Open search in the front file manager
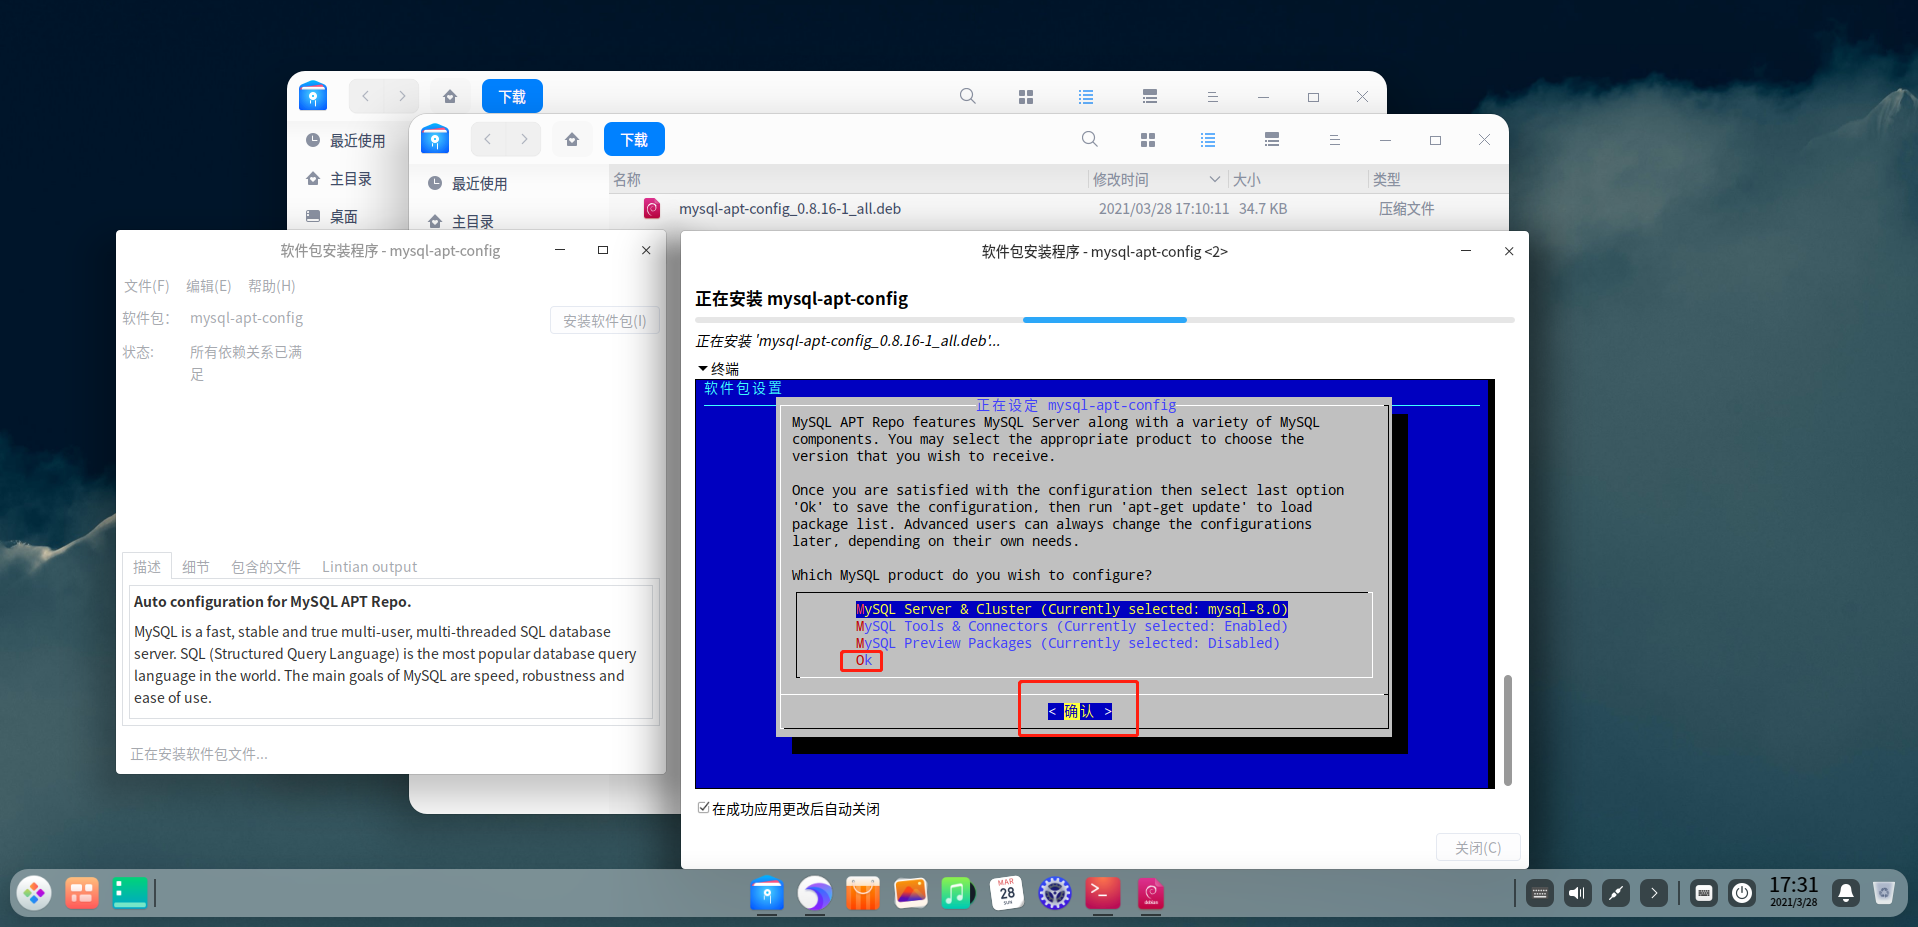This screenshot has width=1918, height=927. click(1090, 140)
